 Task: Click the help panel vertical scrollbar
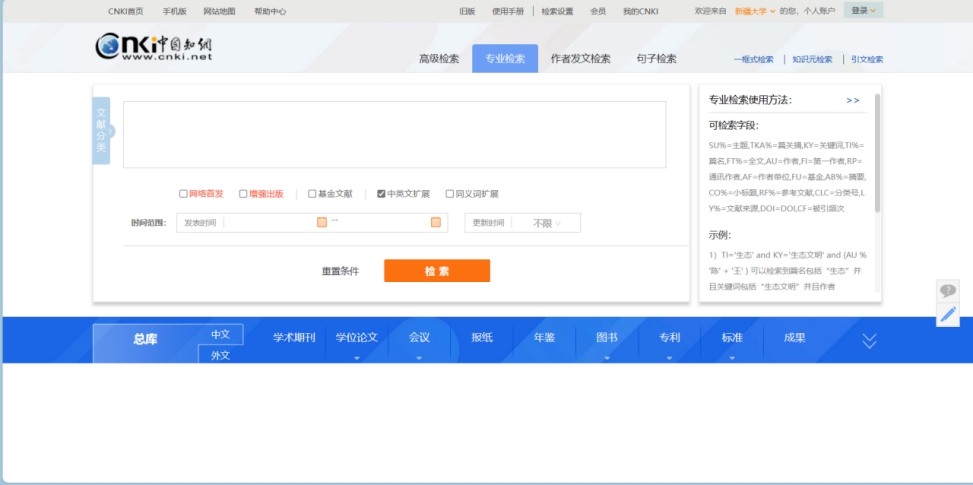(877, 154)
